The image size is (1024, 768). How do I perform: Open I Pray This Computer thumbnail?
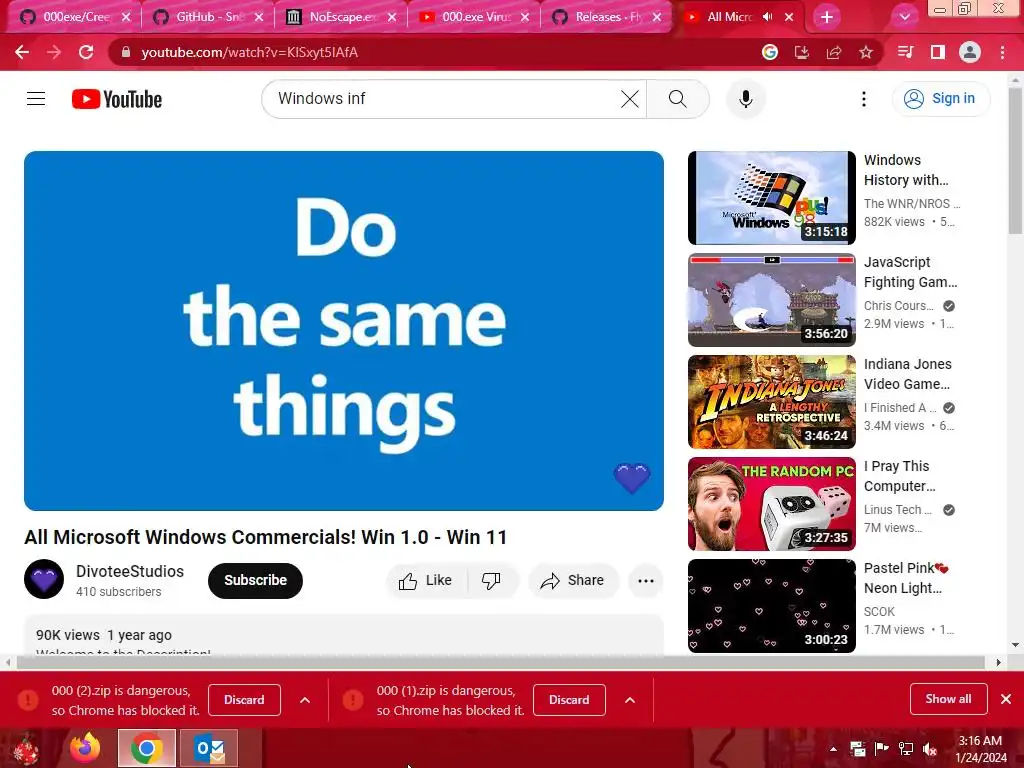pyautogui.click(x=772, y=504)
